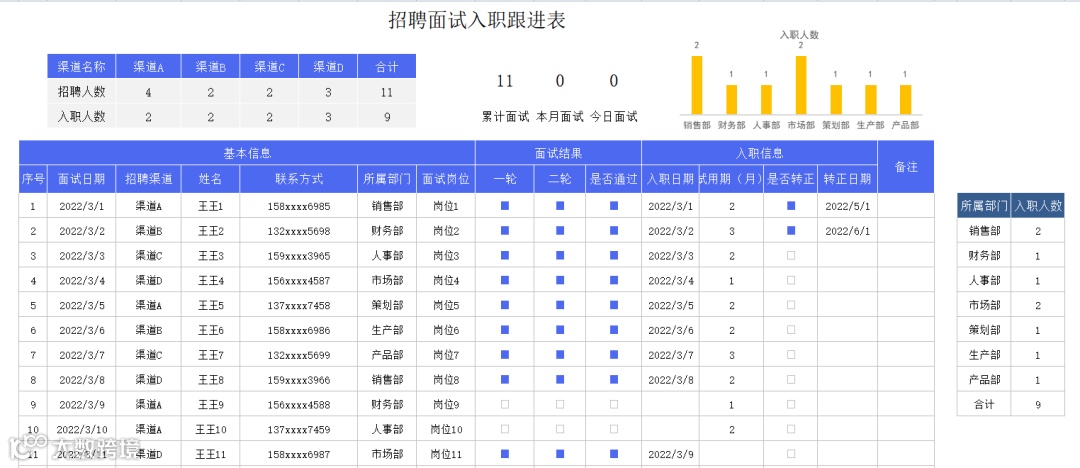Select the 招聘面试入职跟进表 title
Screen dimensions: 1080x468
click(477, 21)
